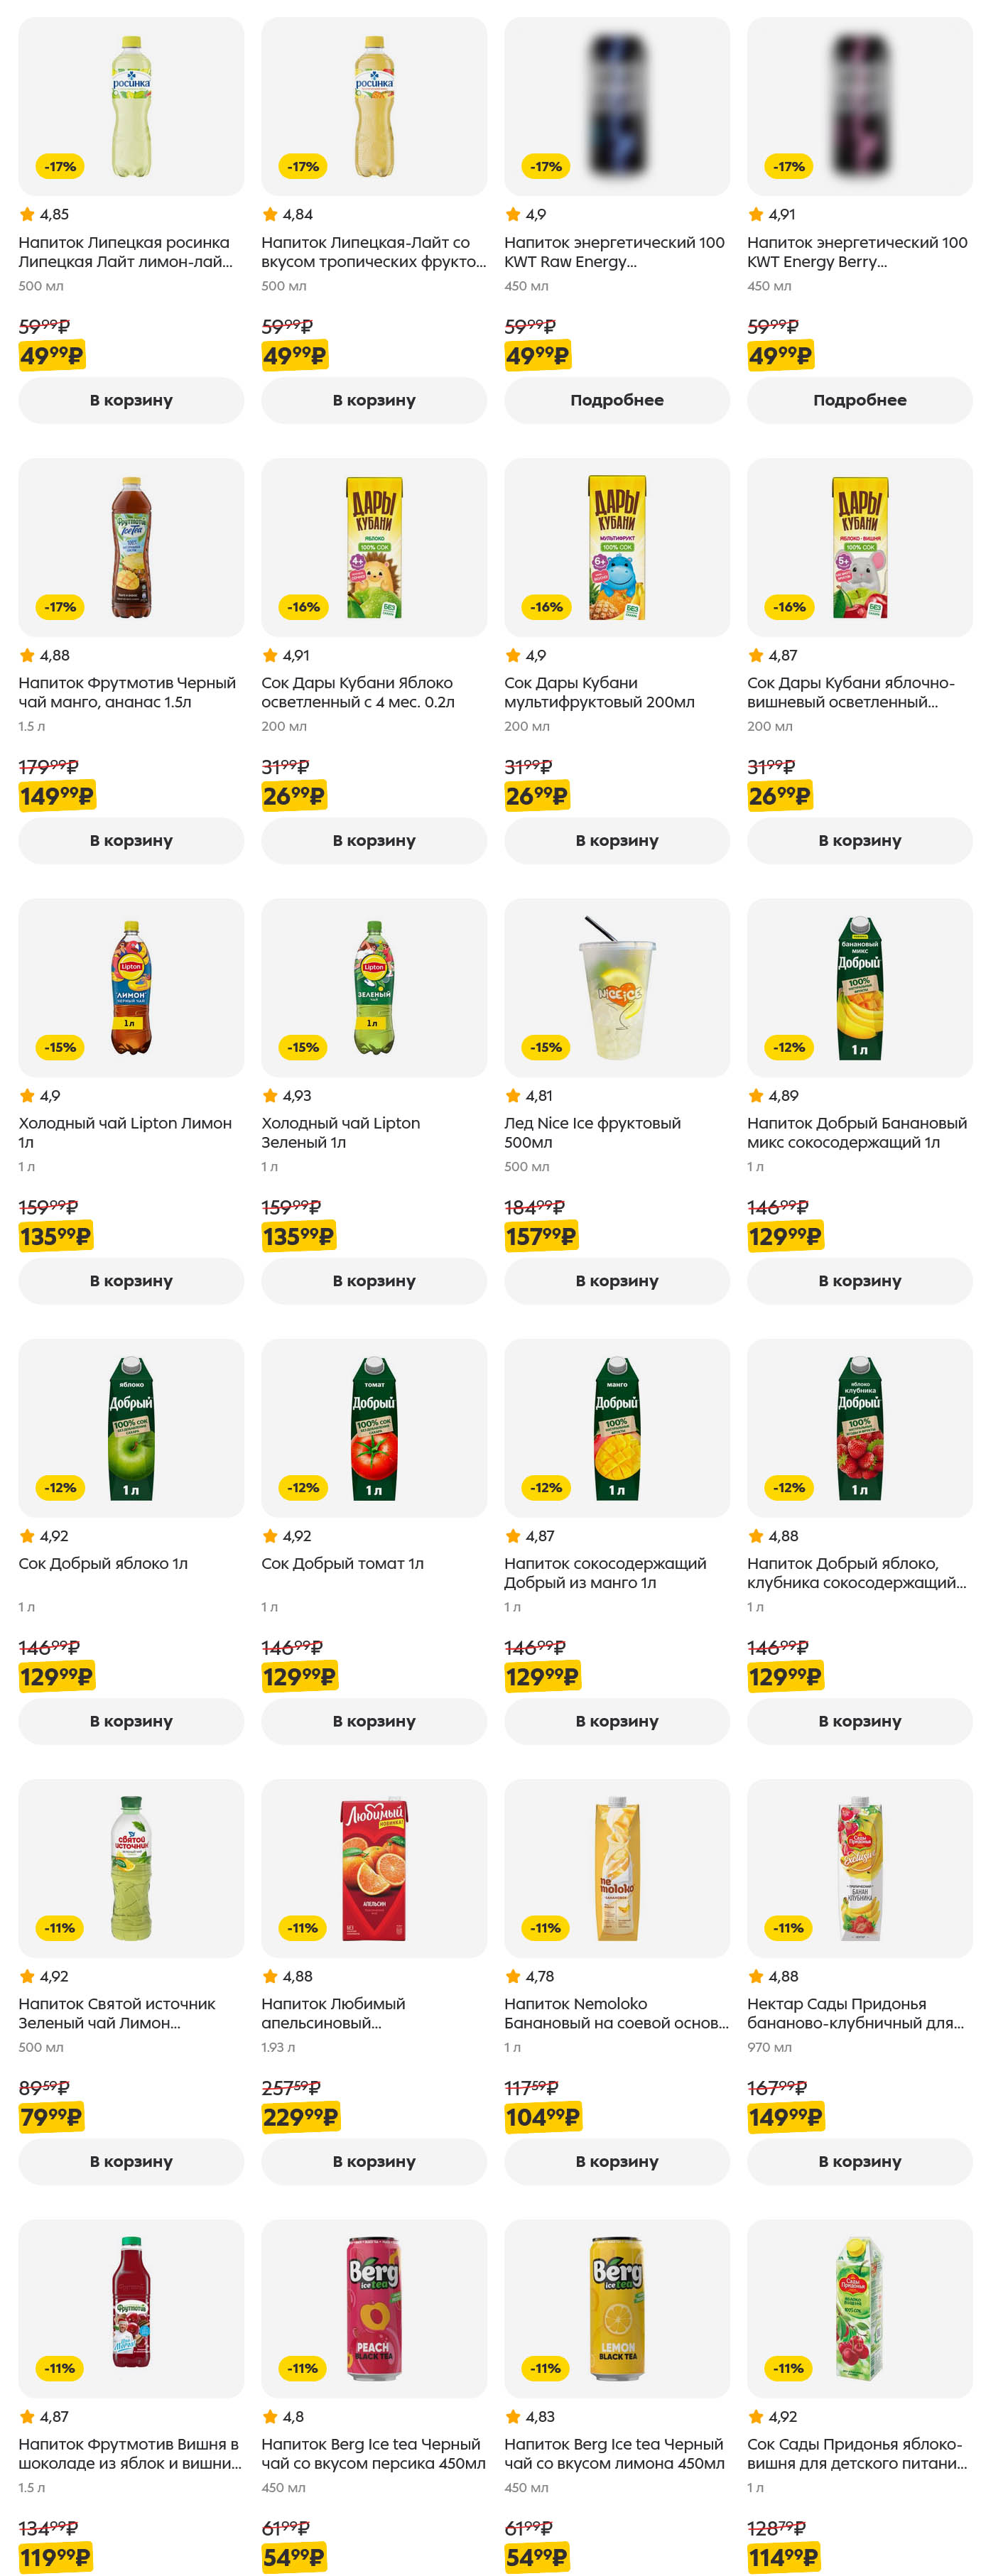Open Напиток Добрый Банановый микс product link
This screenshot has height=2576, width=981.
pos(856,1132)
